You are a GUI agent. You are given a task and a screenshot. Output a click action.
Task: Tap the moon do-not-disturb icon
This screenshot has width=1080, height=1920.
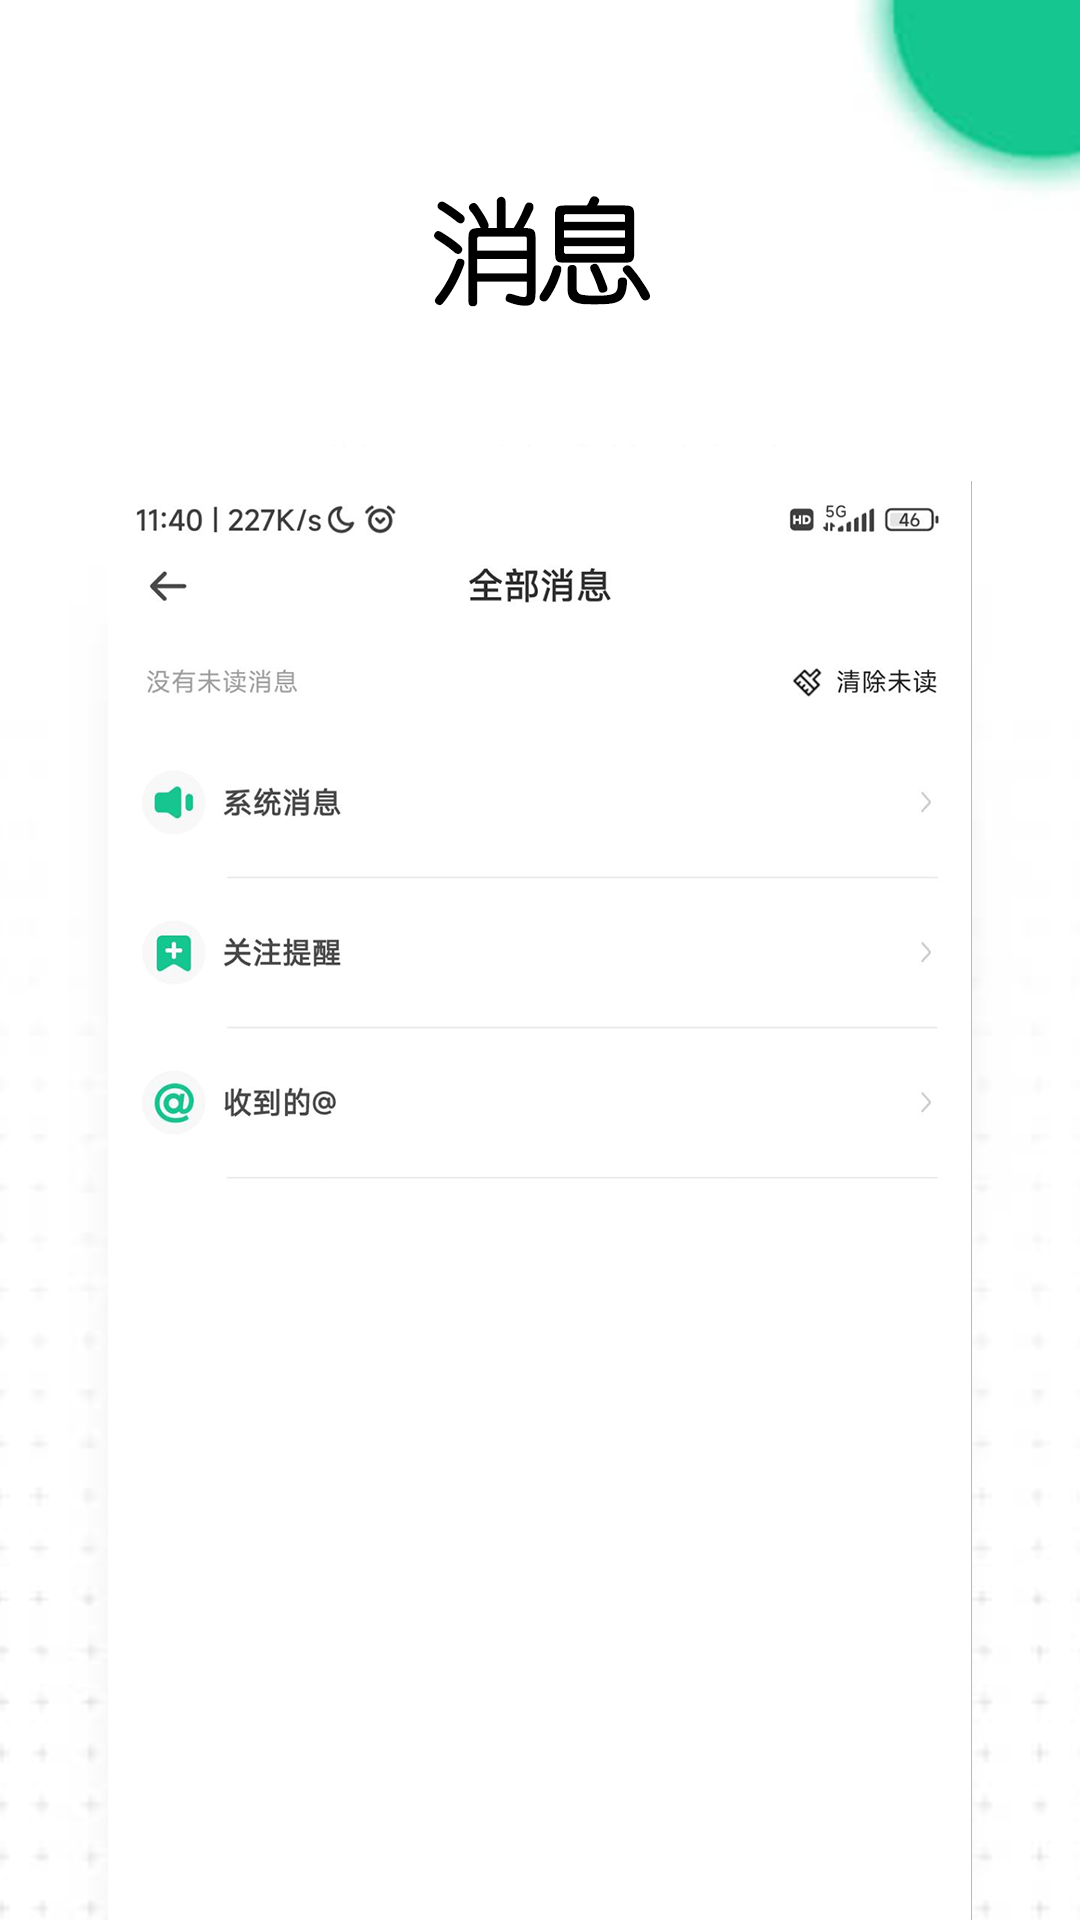click(341, 520)
